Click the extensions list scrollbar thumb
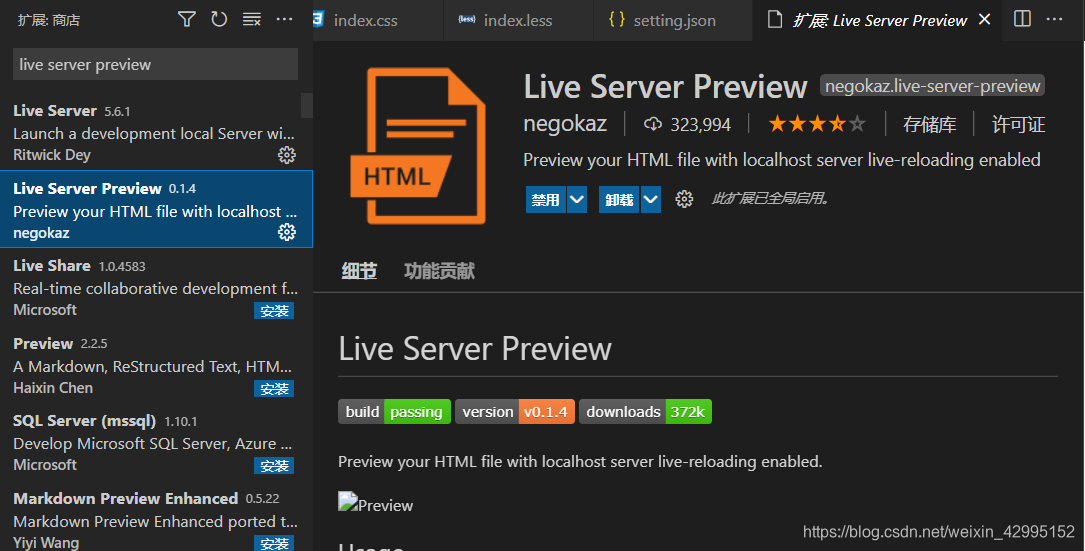The height and width of the screenshot is (551, 1085). pyautogui.click(x=307, y=106)
